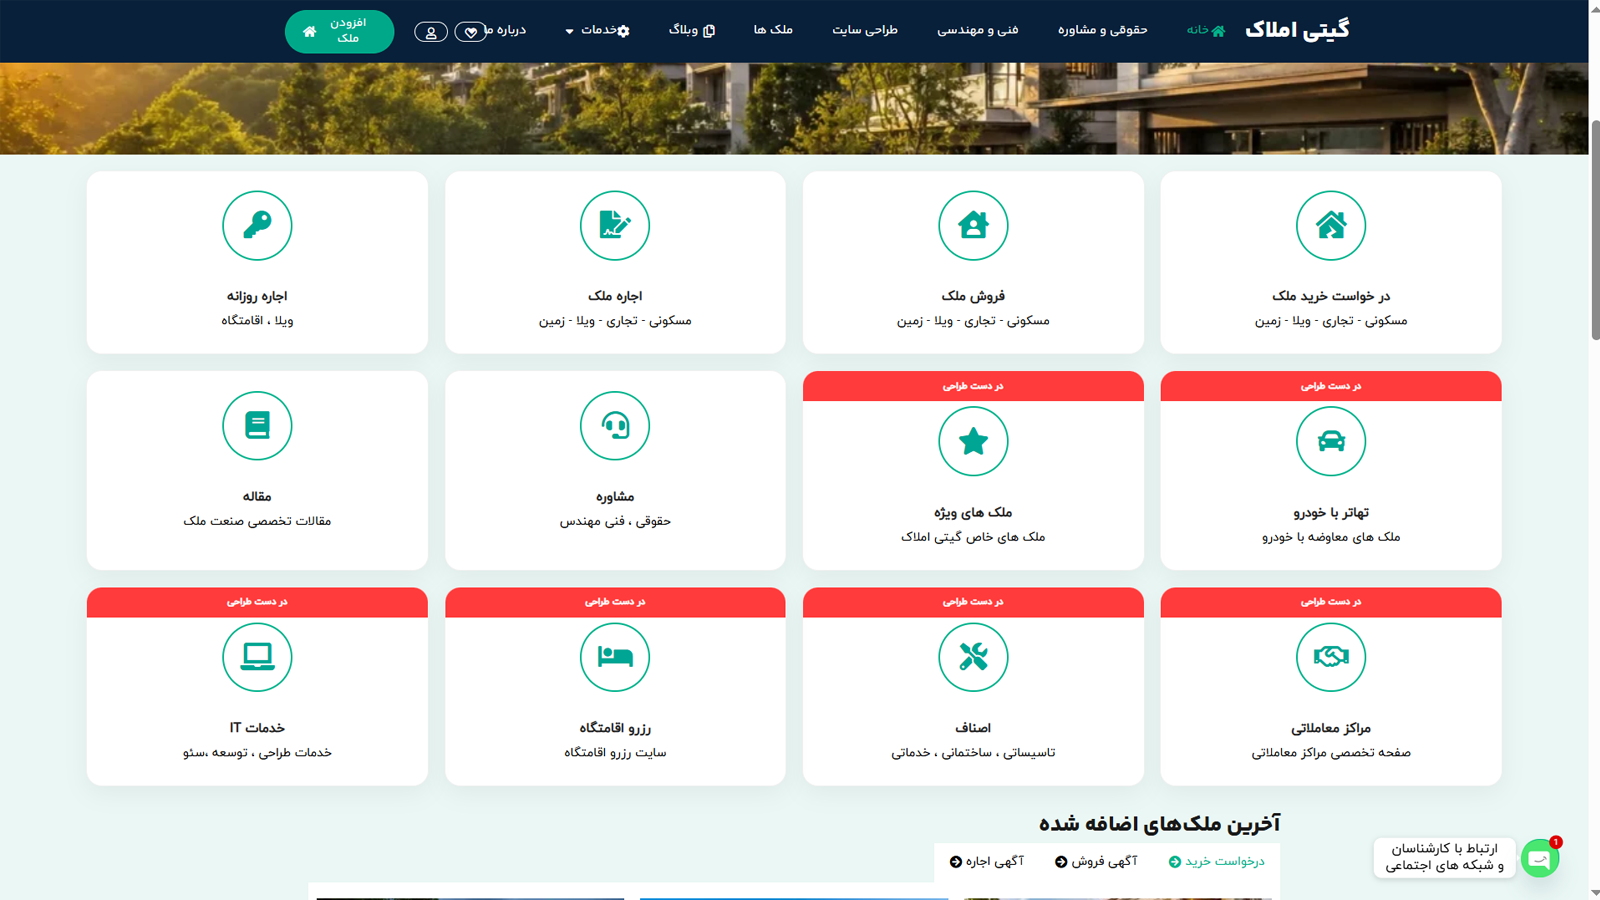Open the ملک ها menu item
The height and width of the screenshot is (900, 1600).
[773, 30]
